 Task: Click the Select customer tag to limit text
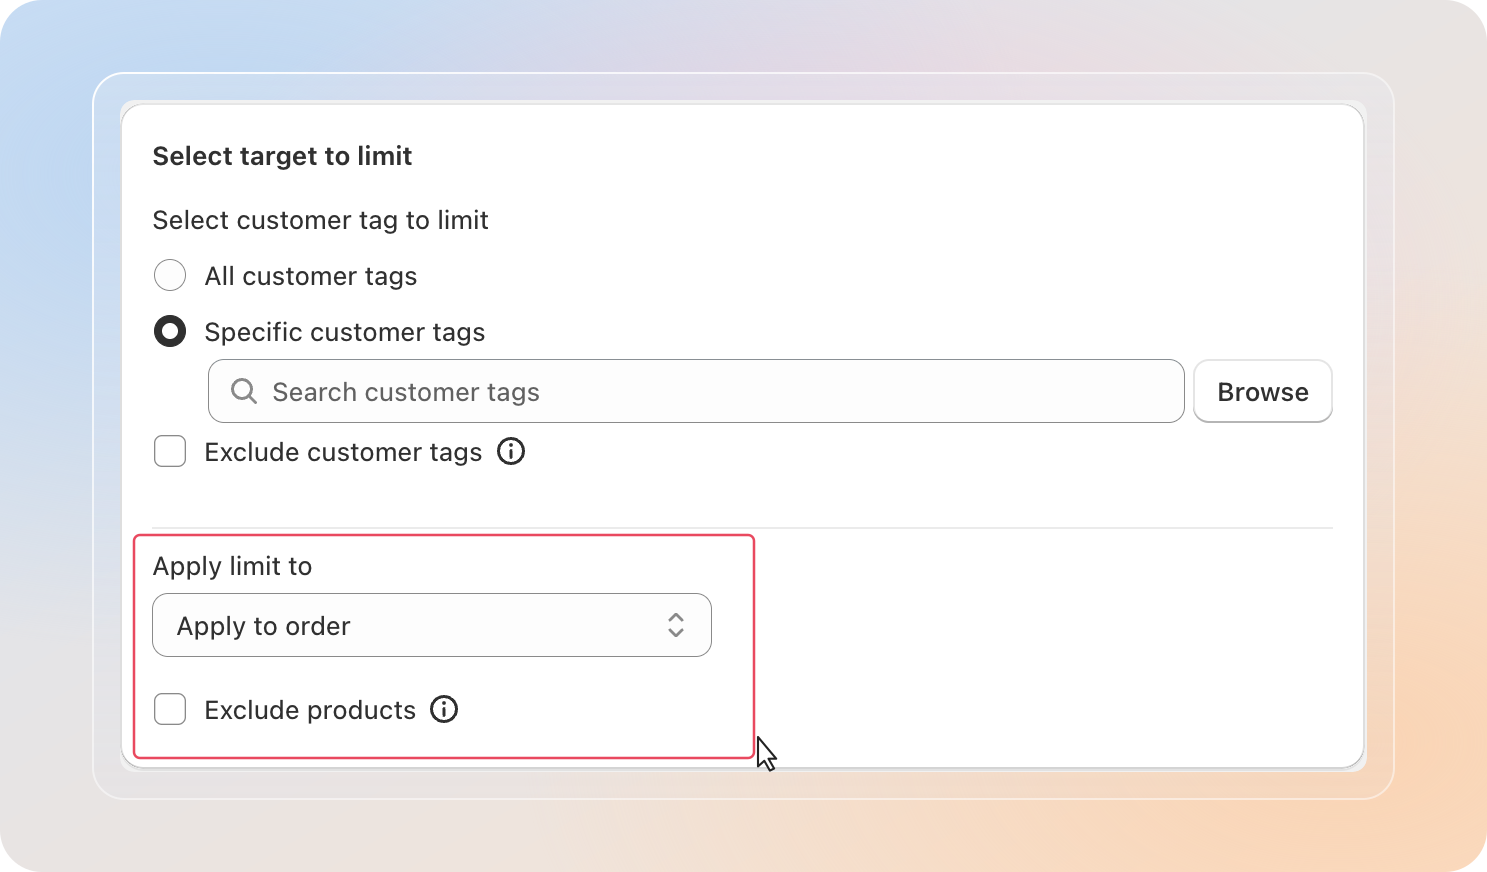(x=320, y=221)
